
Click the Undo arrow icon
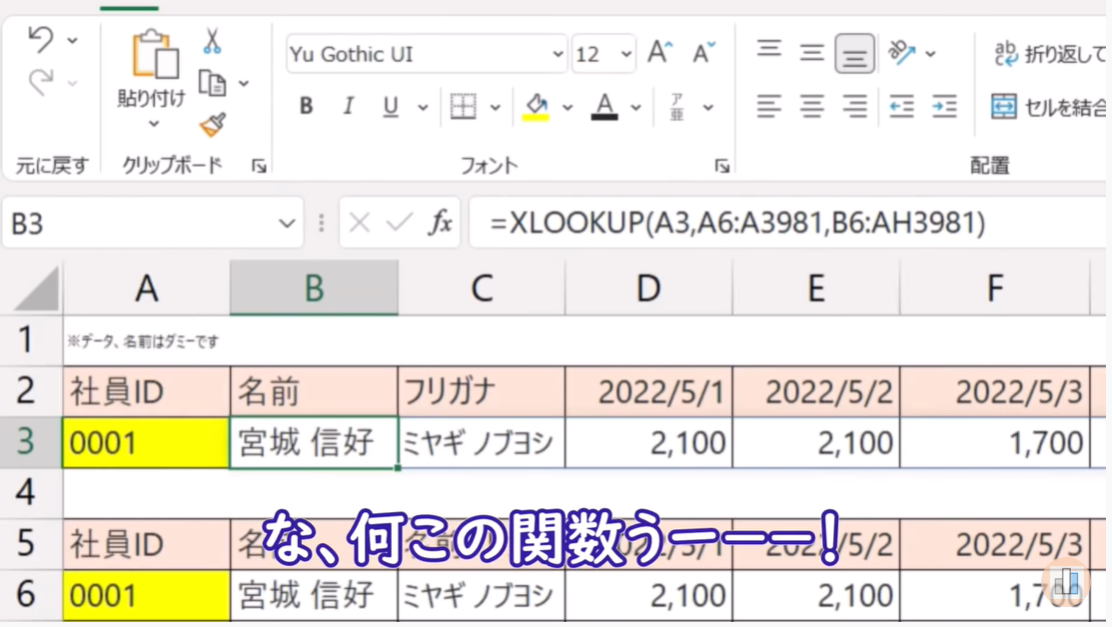click(40, 40)
